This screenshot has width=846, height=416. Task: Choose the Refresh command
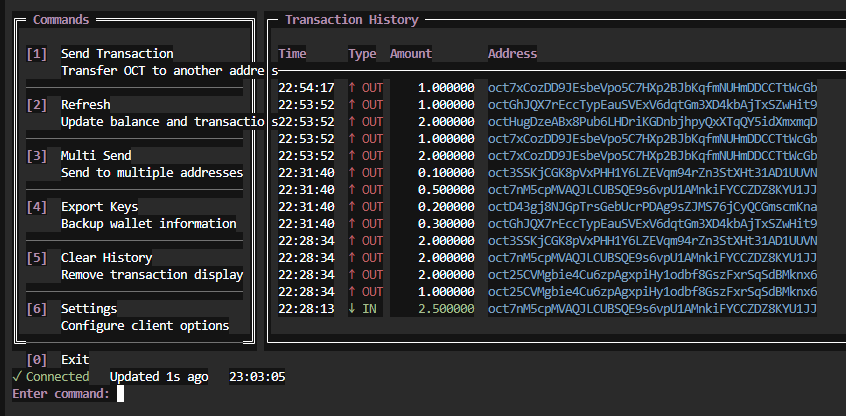coord(85,104)
